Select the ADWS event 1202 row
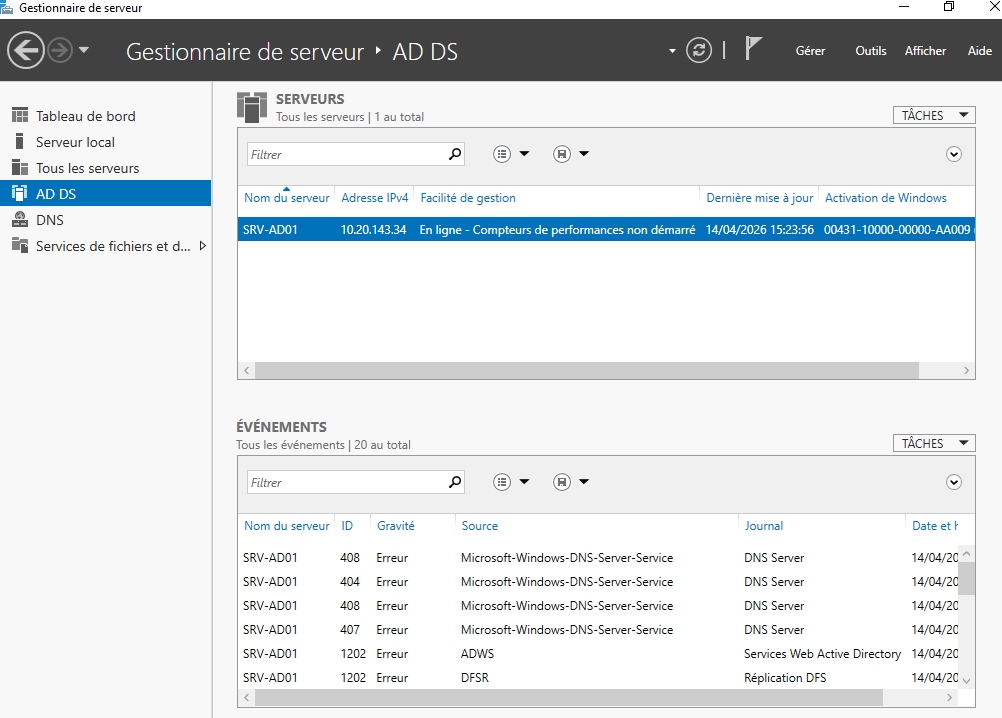 coord(599,653)
